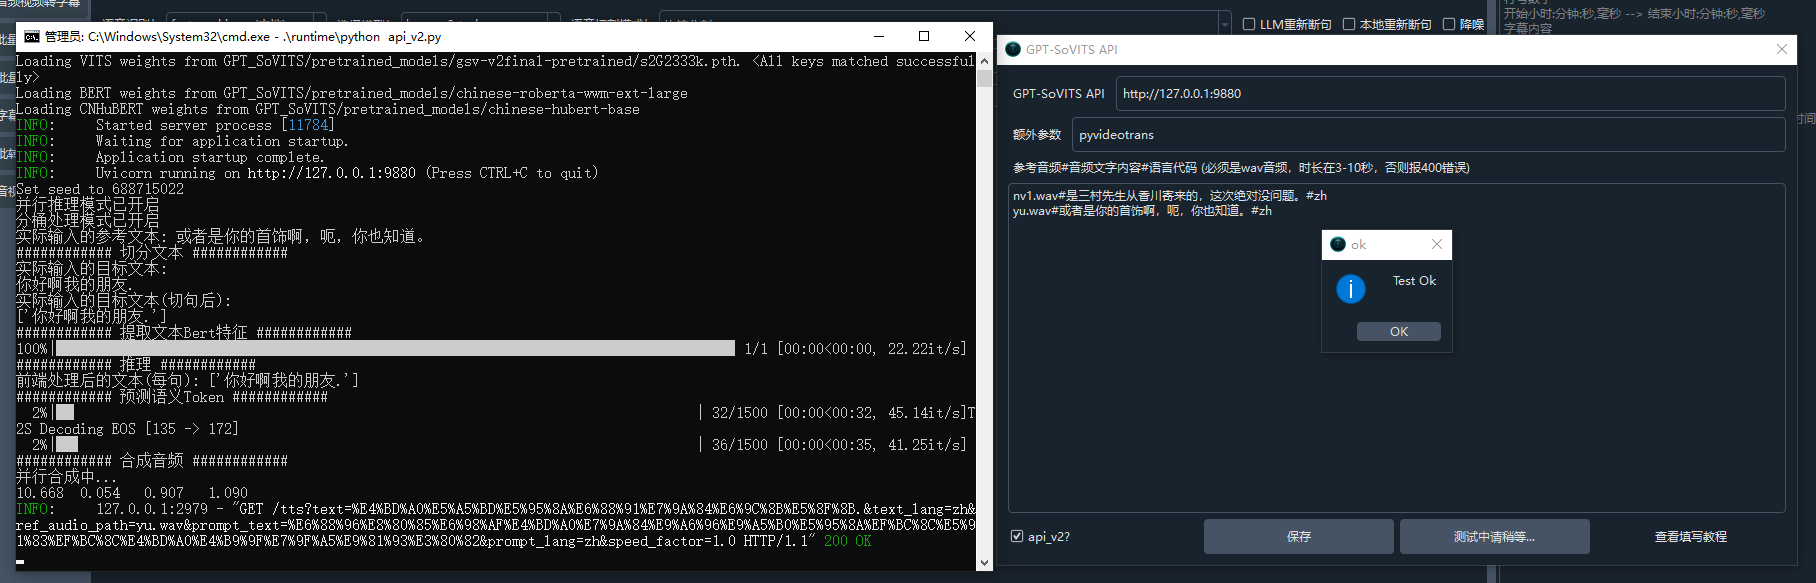The height and width of the screenshot is (583, 1816).
Task: Open the 查看填写教程 tutorial link
Action: click(x=1690, y=537)
